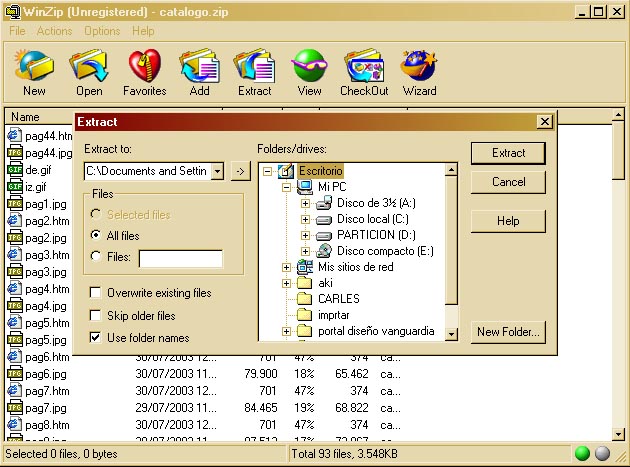This screenshot has width=630, height=467.
Task: Click the GIF icon beside de.gif
Action: pos(15,170)
